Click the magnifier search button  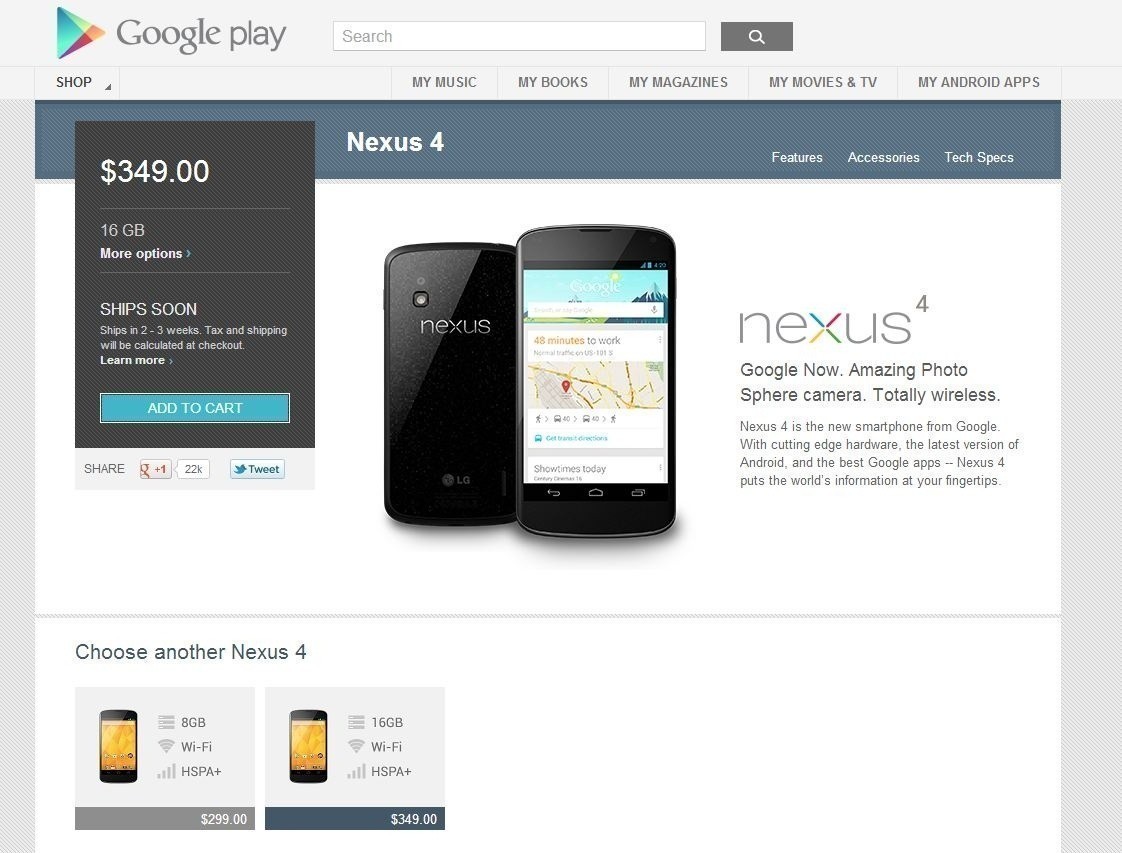pyautogui.click(x=756, y=36)
